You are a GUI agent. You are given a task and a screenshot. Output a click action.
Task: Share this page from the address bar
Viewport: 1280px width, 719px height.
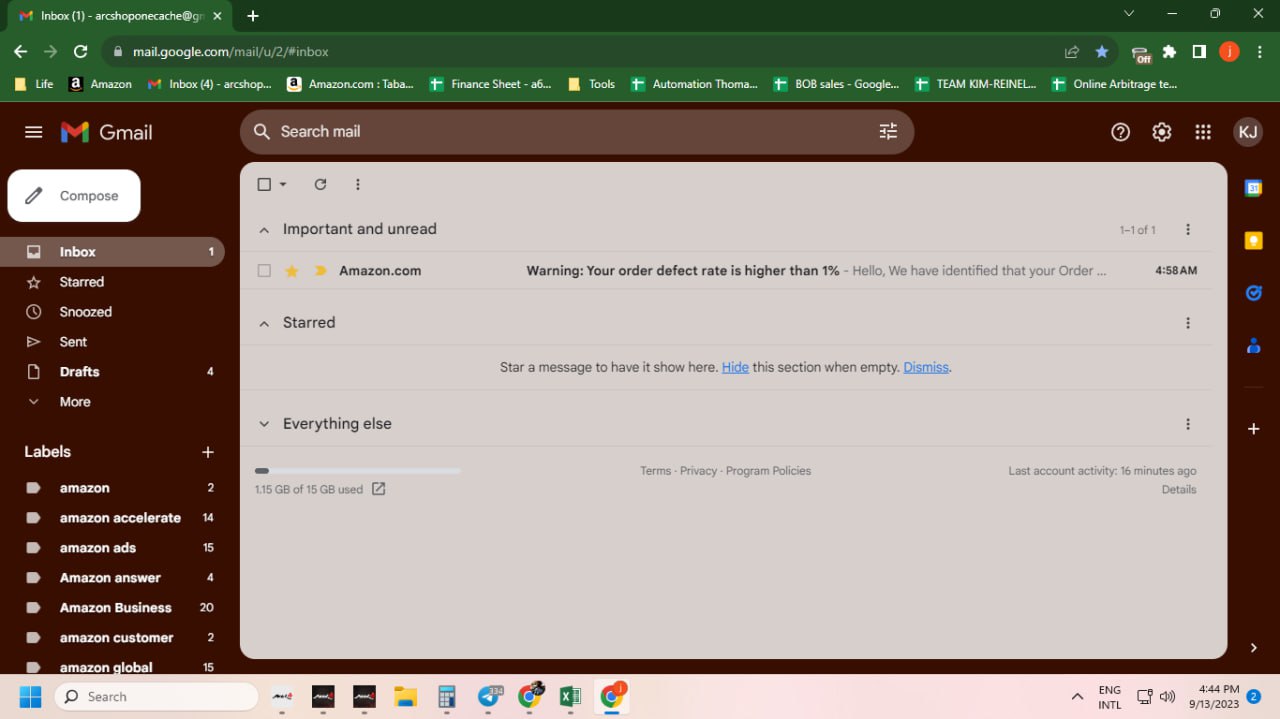click(1072, 51)
